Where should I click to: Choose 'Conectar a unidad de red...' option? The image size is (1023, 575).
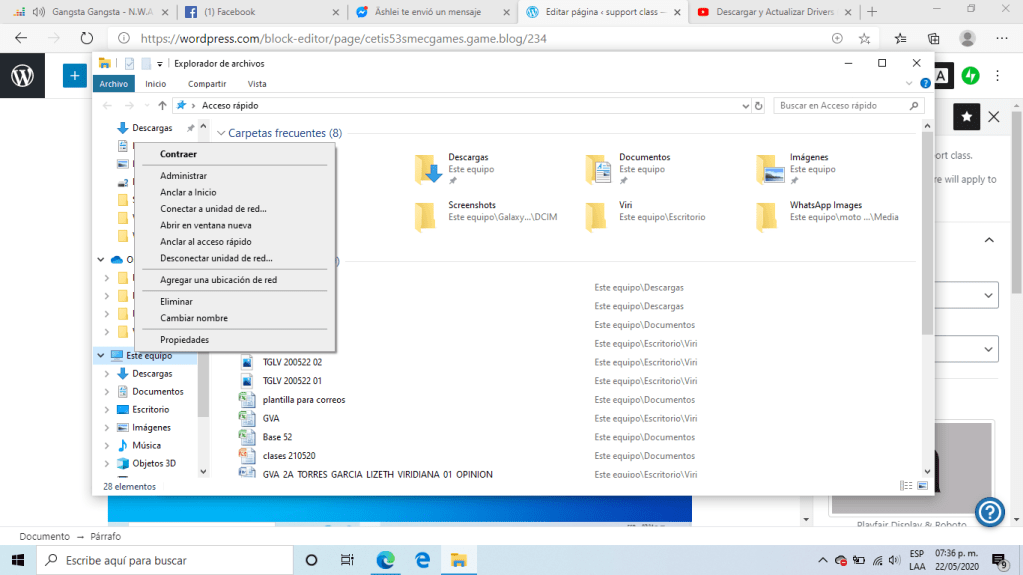point(213,209)
